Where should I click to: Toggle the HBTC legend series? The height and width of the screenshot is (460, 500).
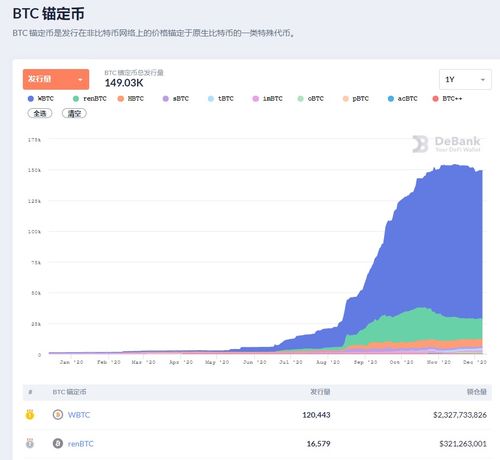[131, 99]
